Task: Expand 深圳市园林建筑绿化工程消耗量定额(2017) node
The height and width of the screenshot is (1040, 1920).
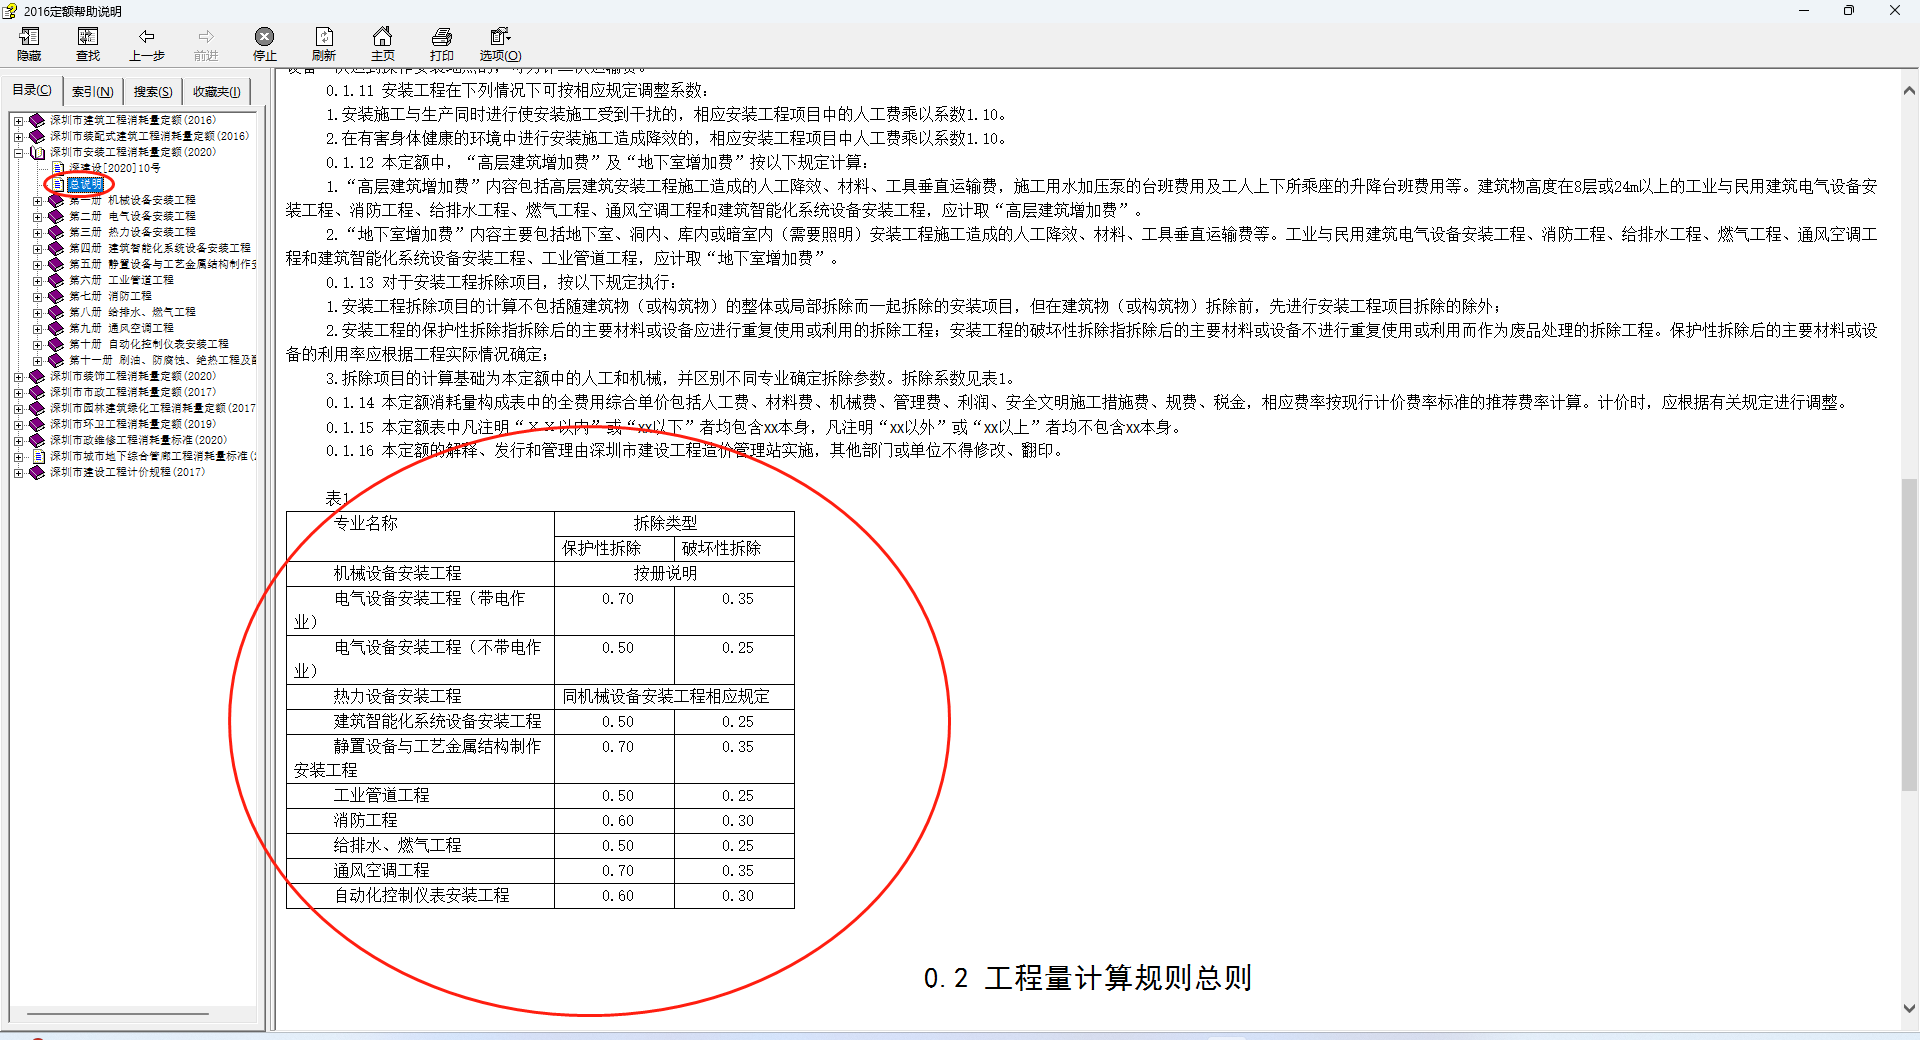Action: point(18,408)
